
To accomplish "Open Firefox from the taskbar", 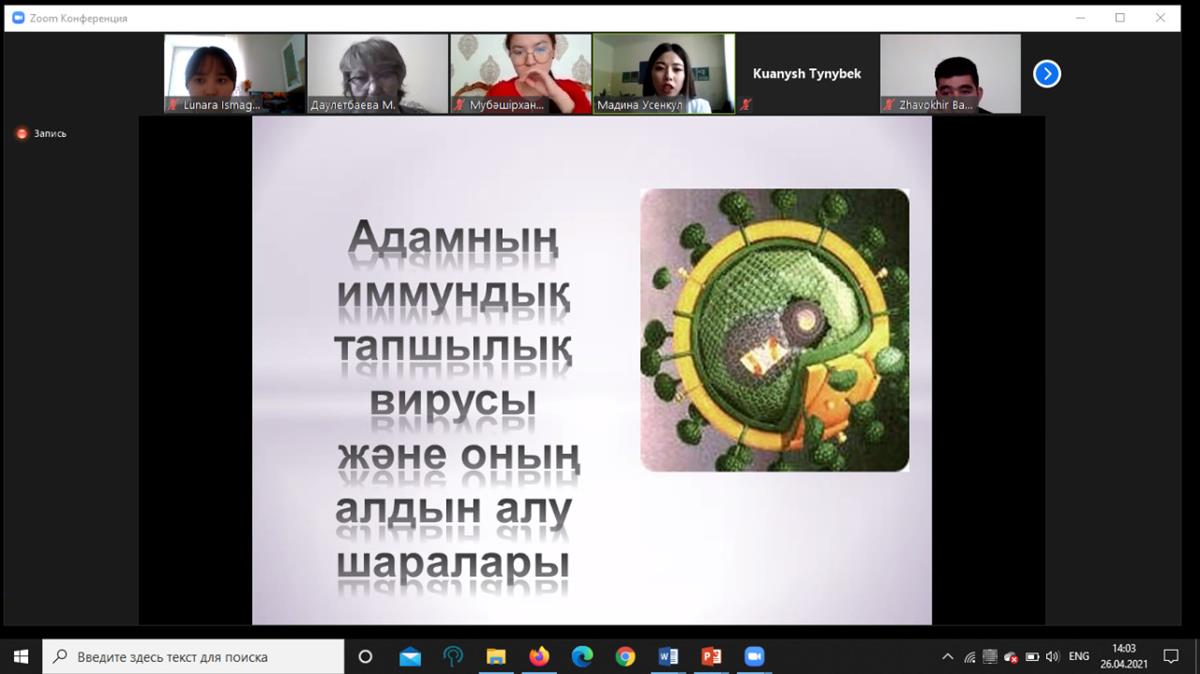I will tap(539, 657).
